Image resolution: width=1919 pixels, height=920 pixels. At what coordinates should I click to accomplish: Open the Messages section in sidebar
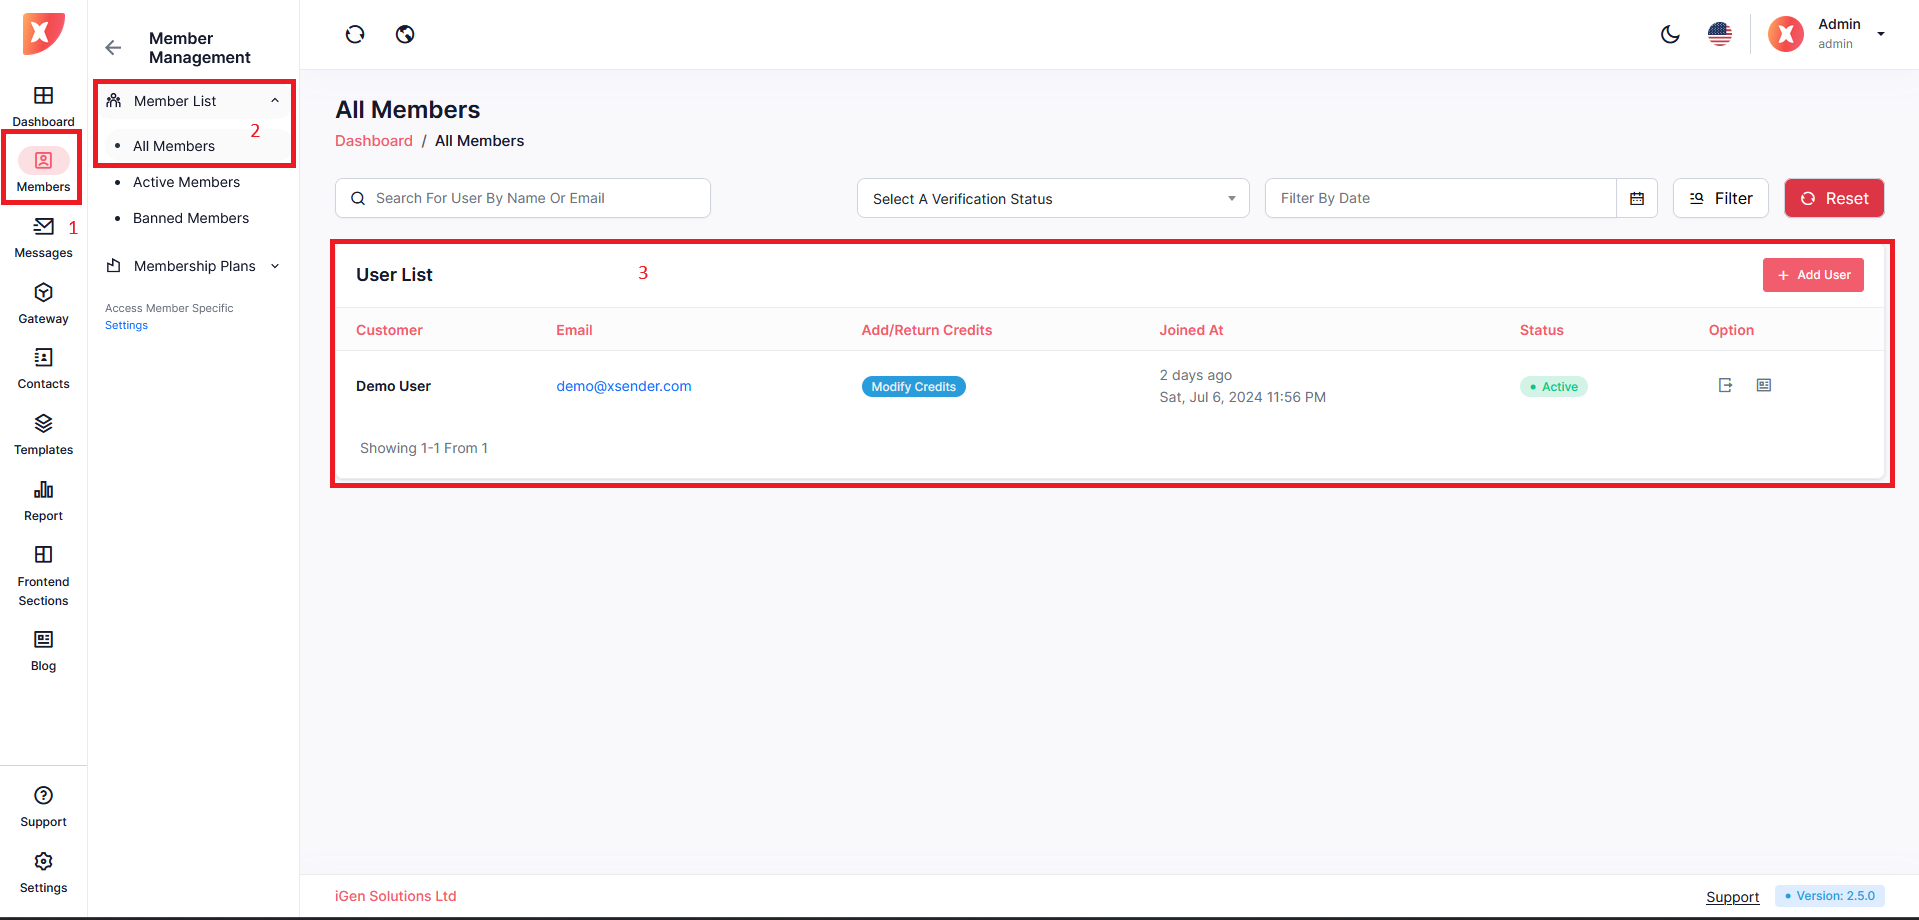coord(43,238)
